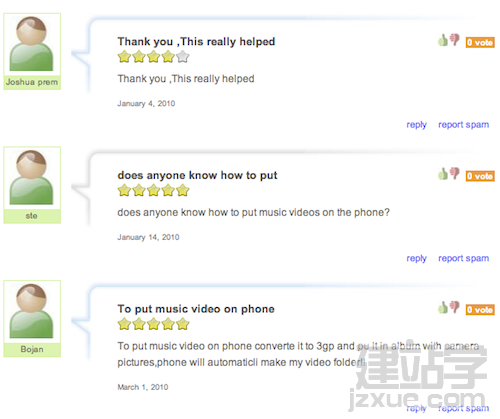Reply to the January 4, 2010 comment
Screen dimensions: 500x419
416,125
